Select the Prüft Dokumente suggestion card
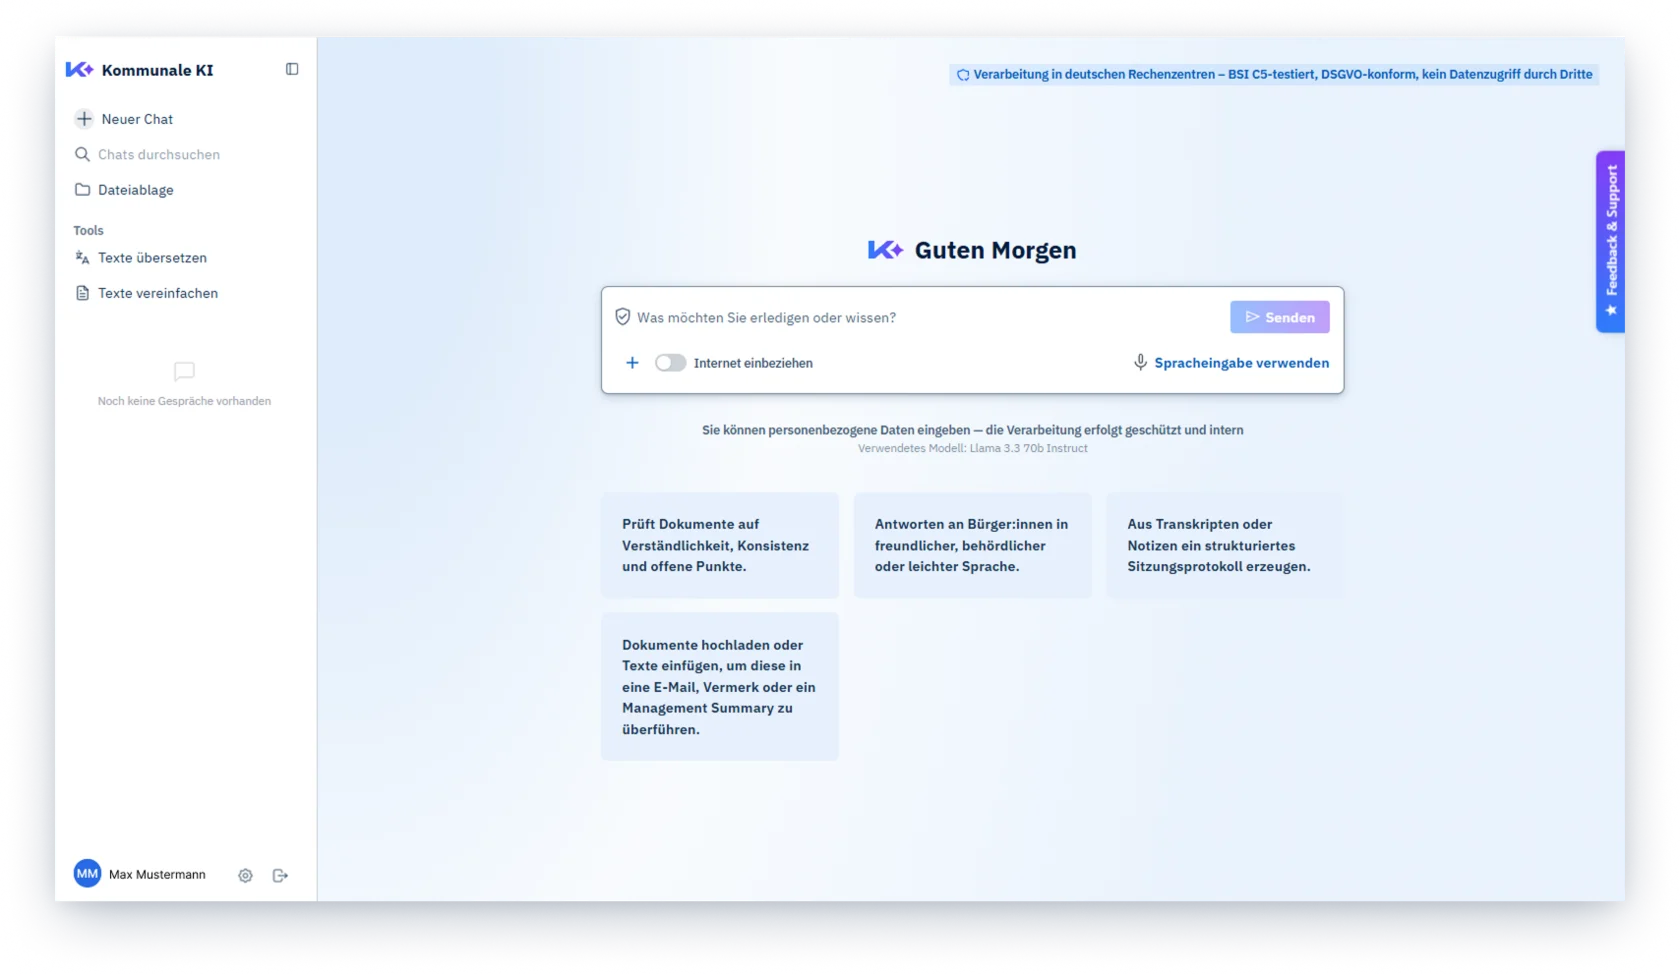1680x974 pixels. coord(720,545)
